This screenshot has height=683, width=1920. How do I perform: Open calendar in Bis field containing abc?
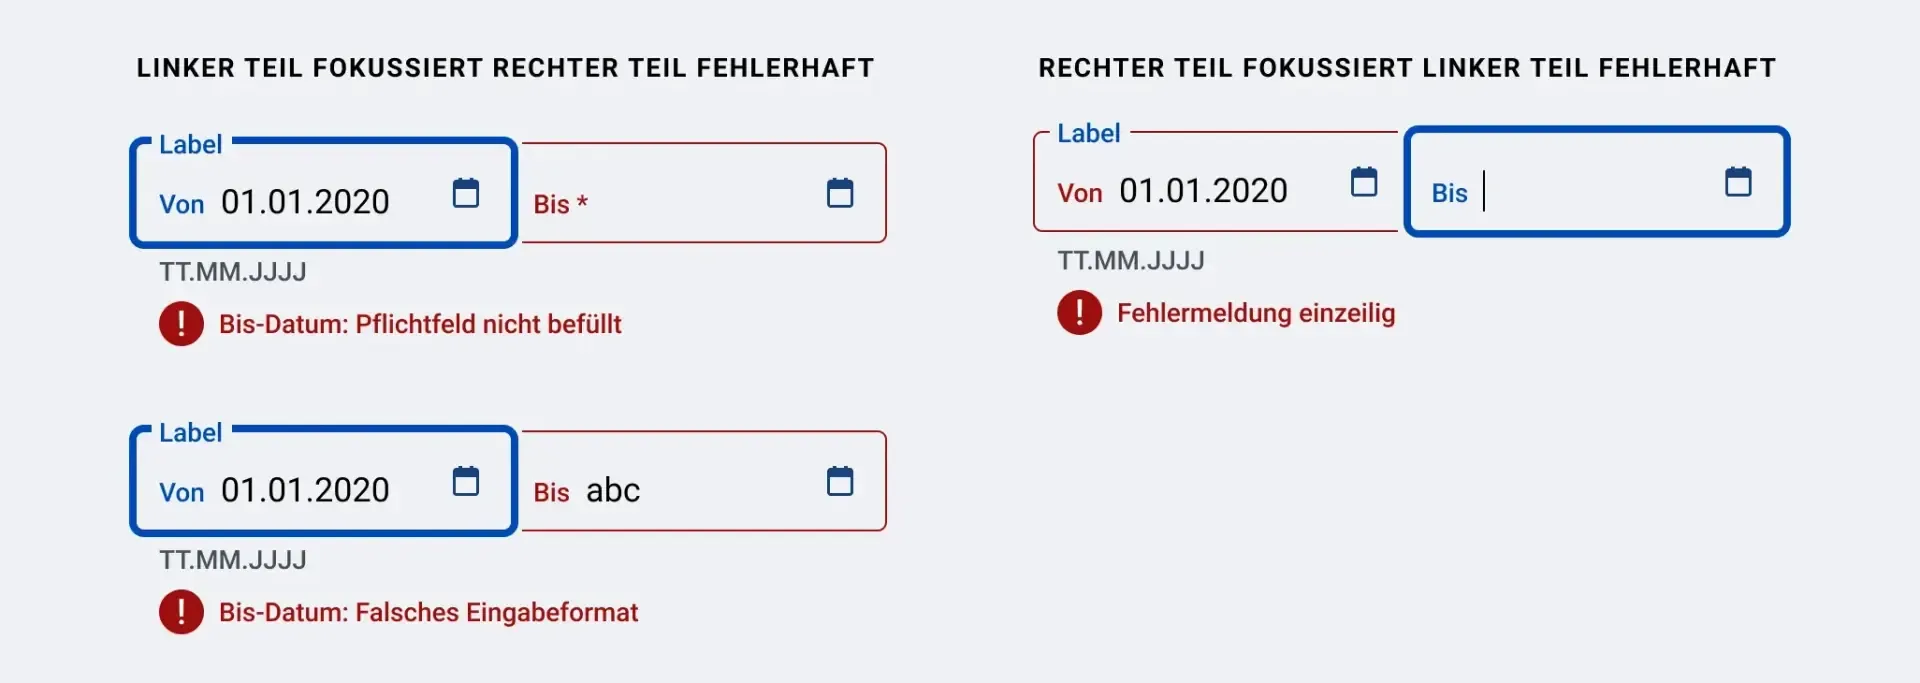coord(840,480)
